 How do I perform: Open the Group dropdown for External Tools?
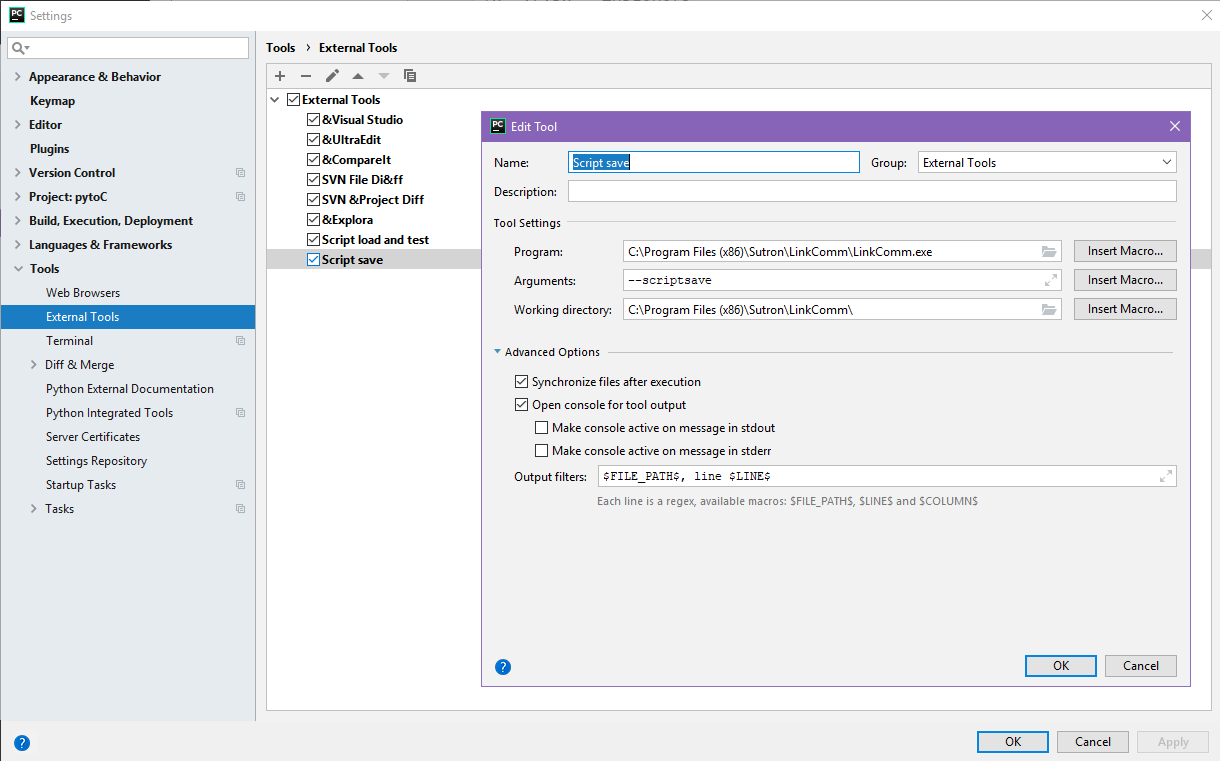(1047, 162)
